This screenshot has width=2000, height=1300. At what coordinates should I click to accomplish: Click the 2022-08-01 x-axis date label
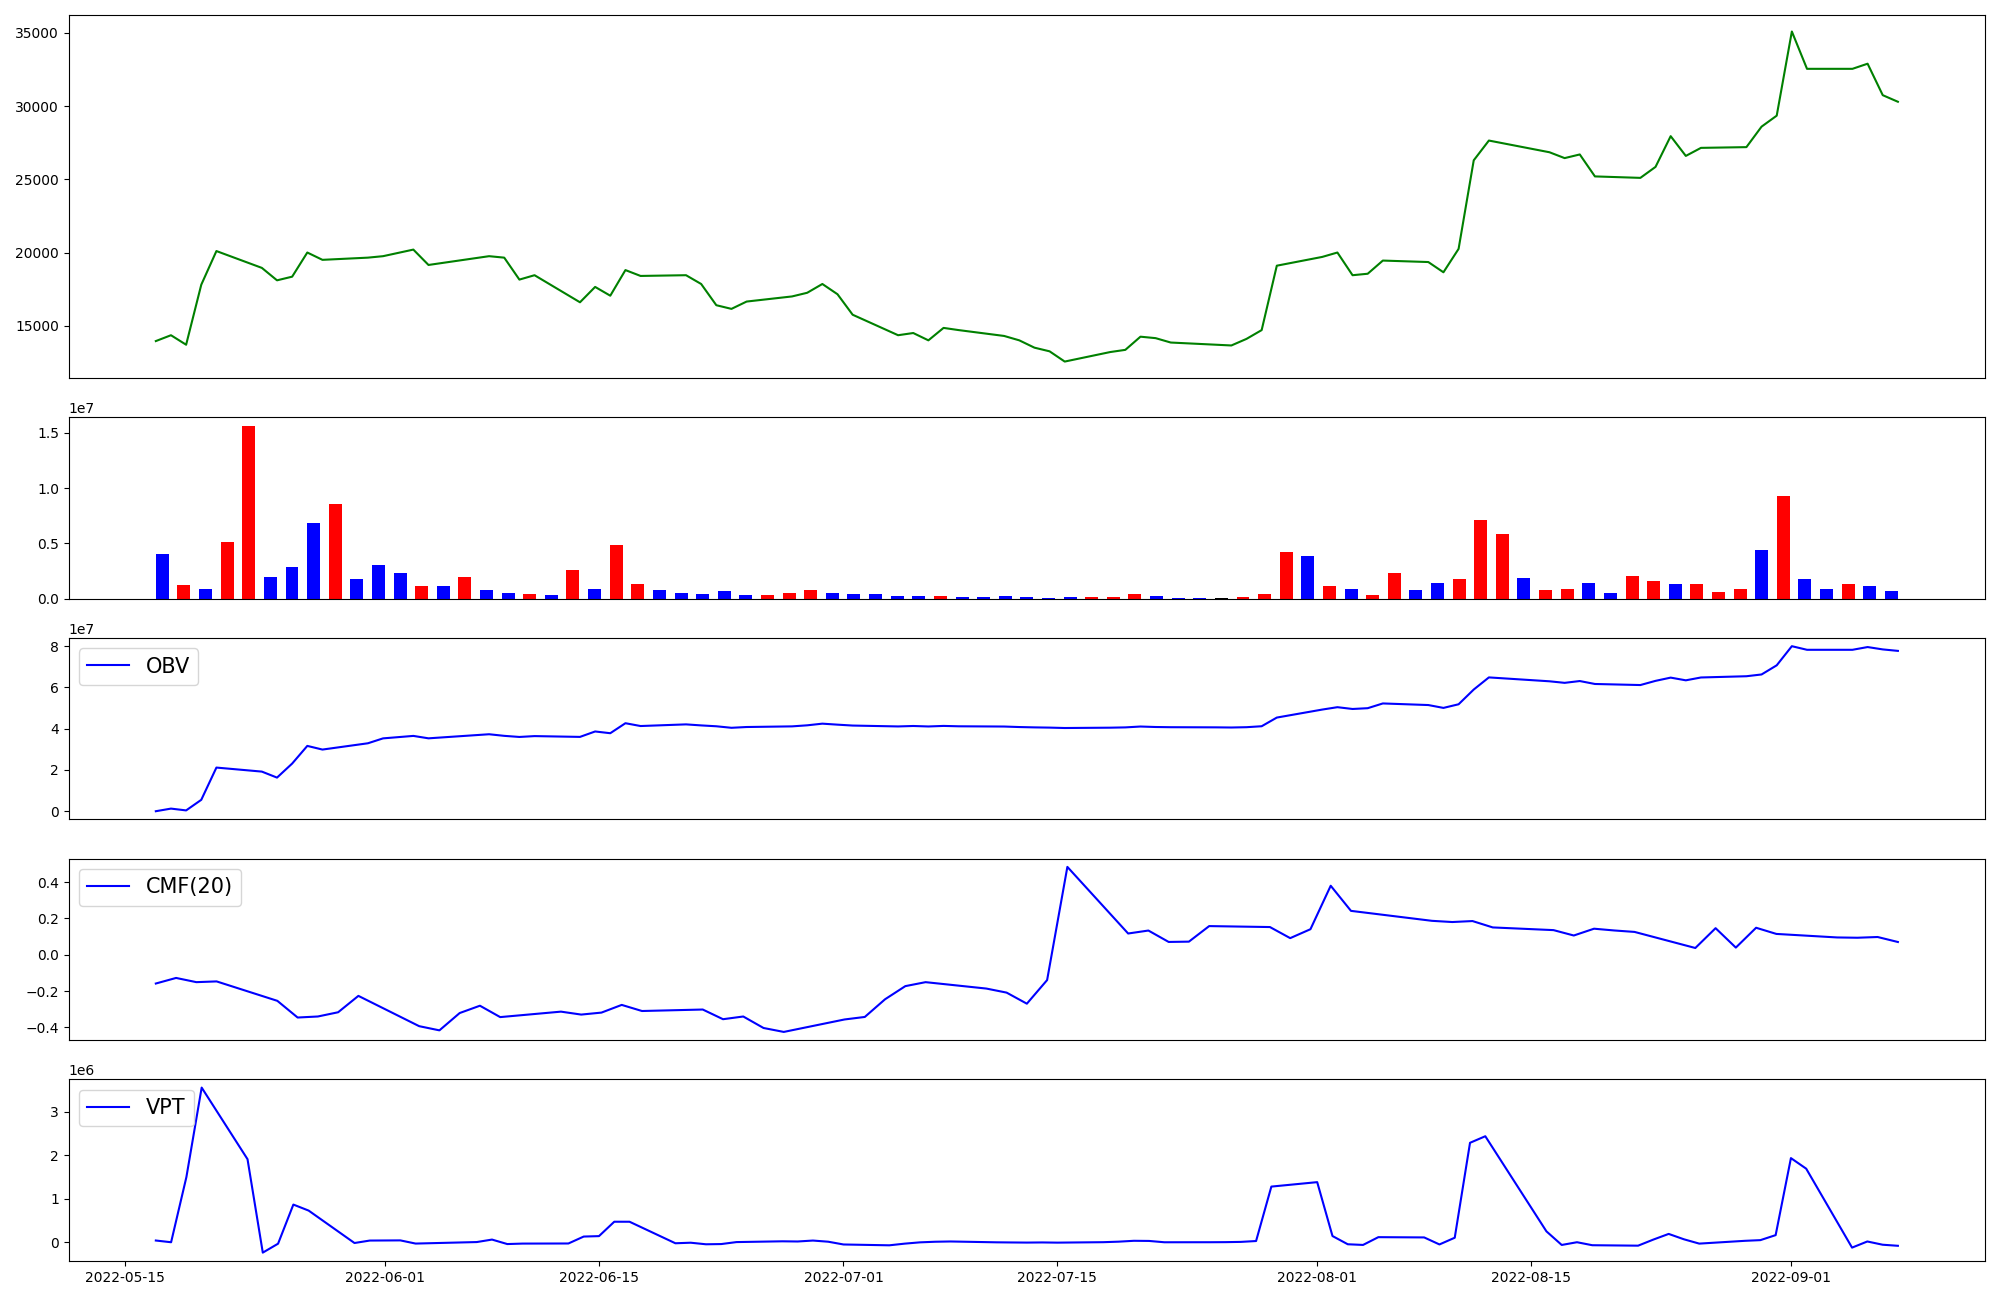click(1317, 1277)
